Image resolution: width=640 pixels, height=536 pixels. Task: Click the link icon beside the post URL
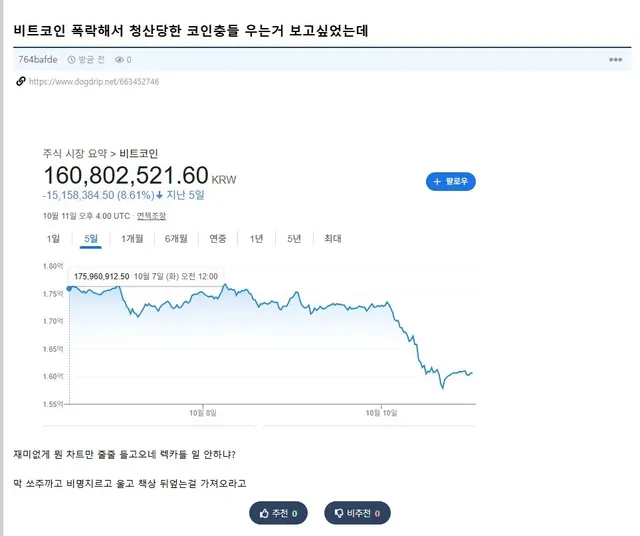pos(20,80)
